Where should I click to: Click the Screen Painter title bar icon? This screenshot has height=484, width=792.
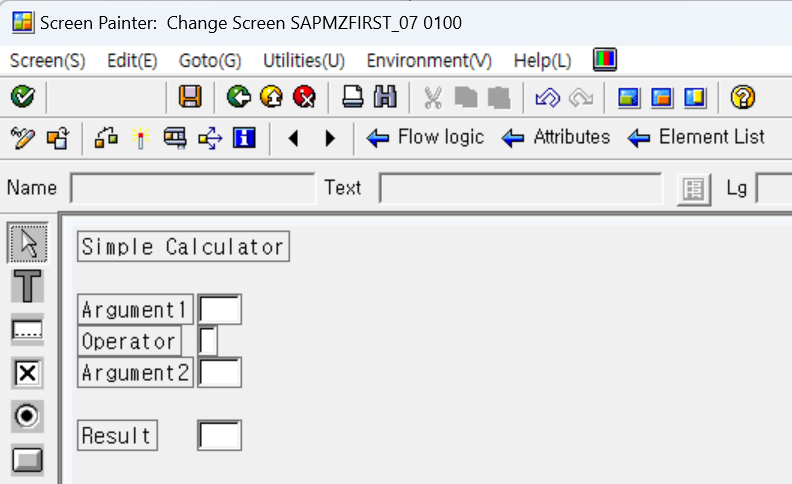23,22
